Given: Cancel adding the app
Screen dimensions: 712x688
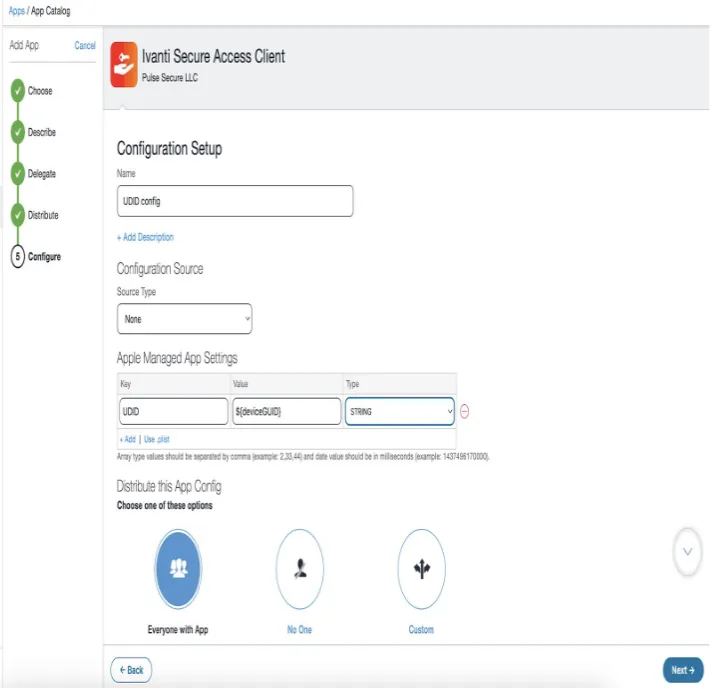Looking at the screenshot, I should point(85,45).
